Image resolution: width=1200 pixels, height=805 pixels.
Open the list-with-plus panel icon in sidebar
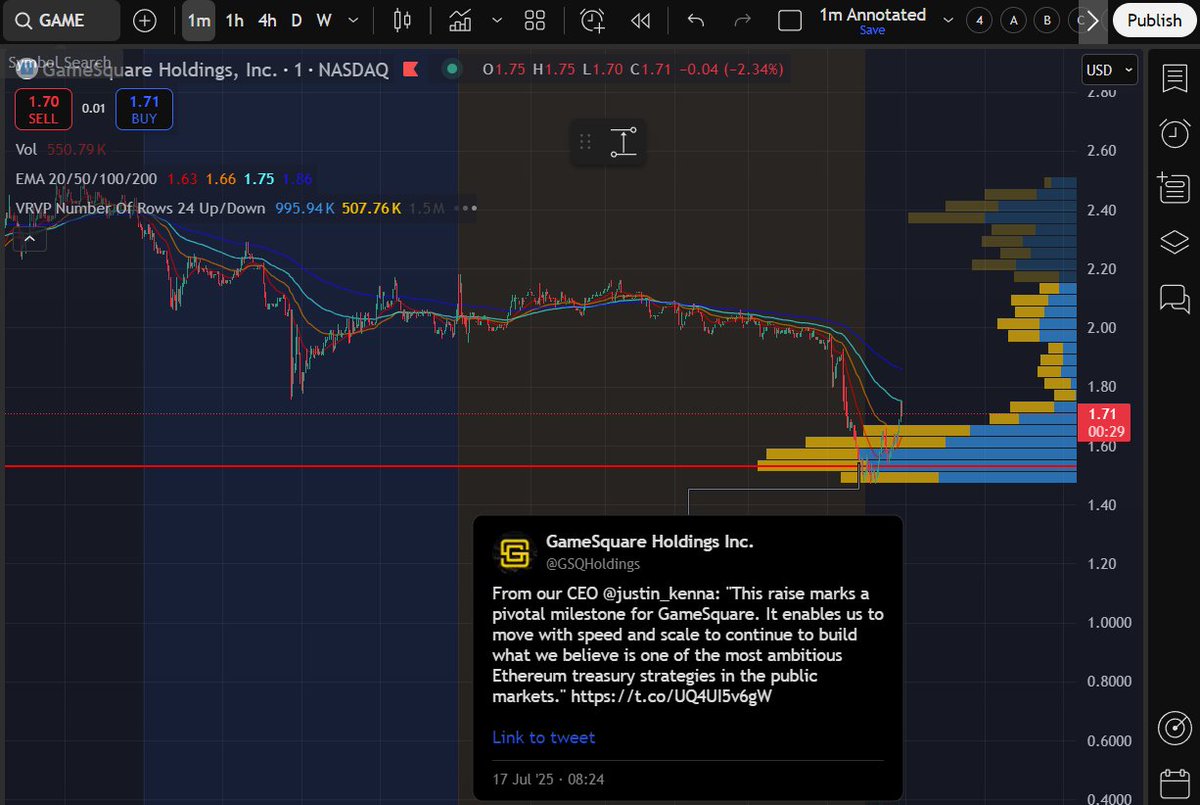[1172, 187]
